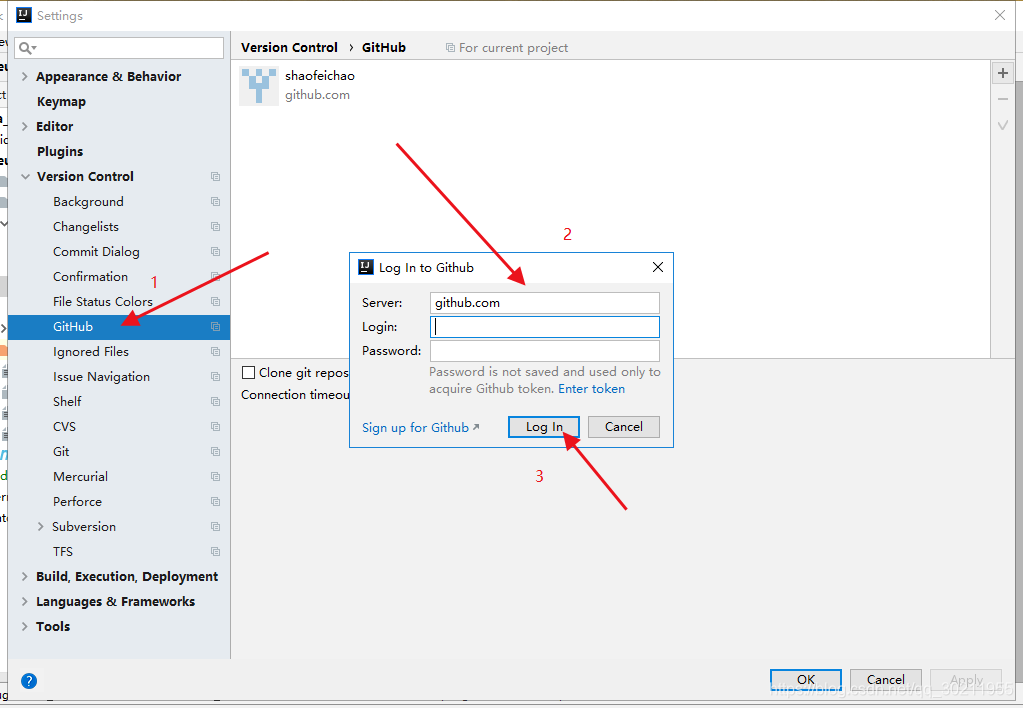The height and width of the screenshot is (708, 1023).
Task: Open the Background settings page
Action: [x=88, y=202]
